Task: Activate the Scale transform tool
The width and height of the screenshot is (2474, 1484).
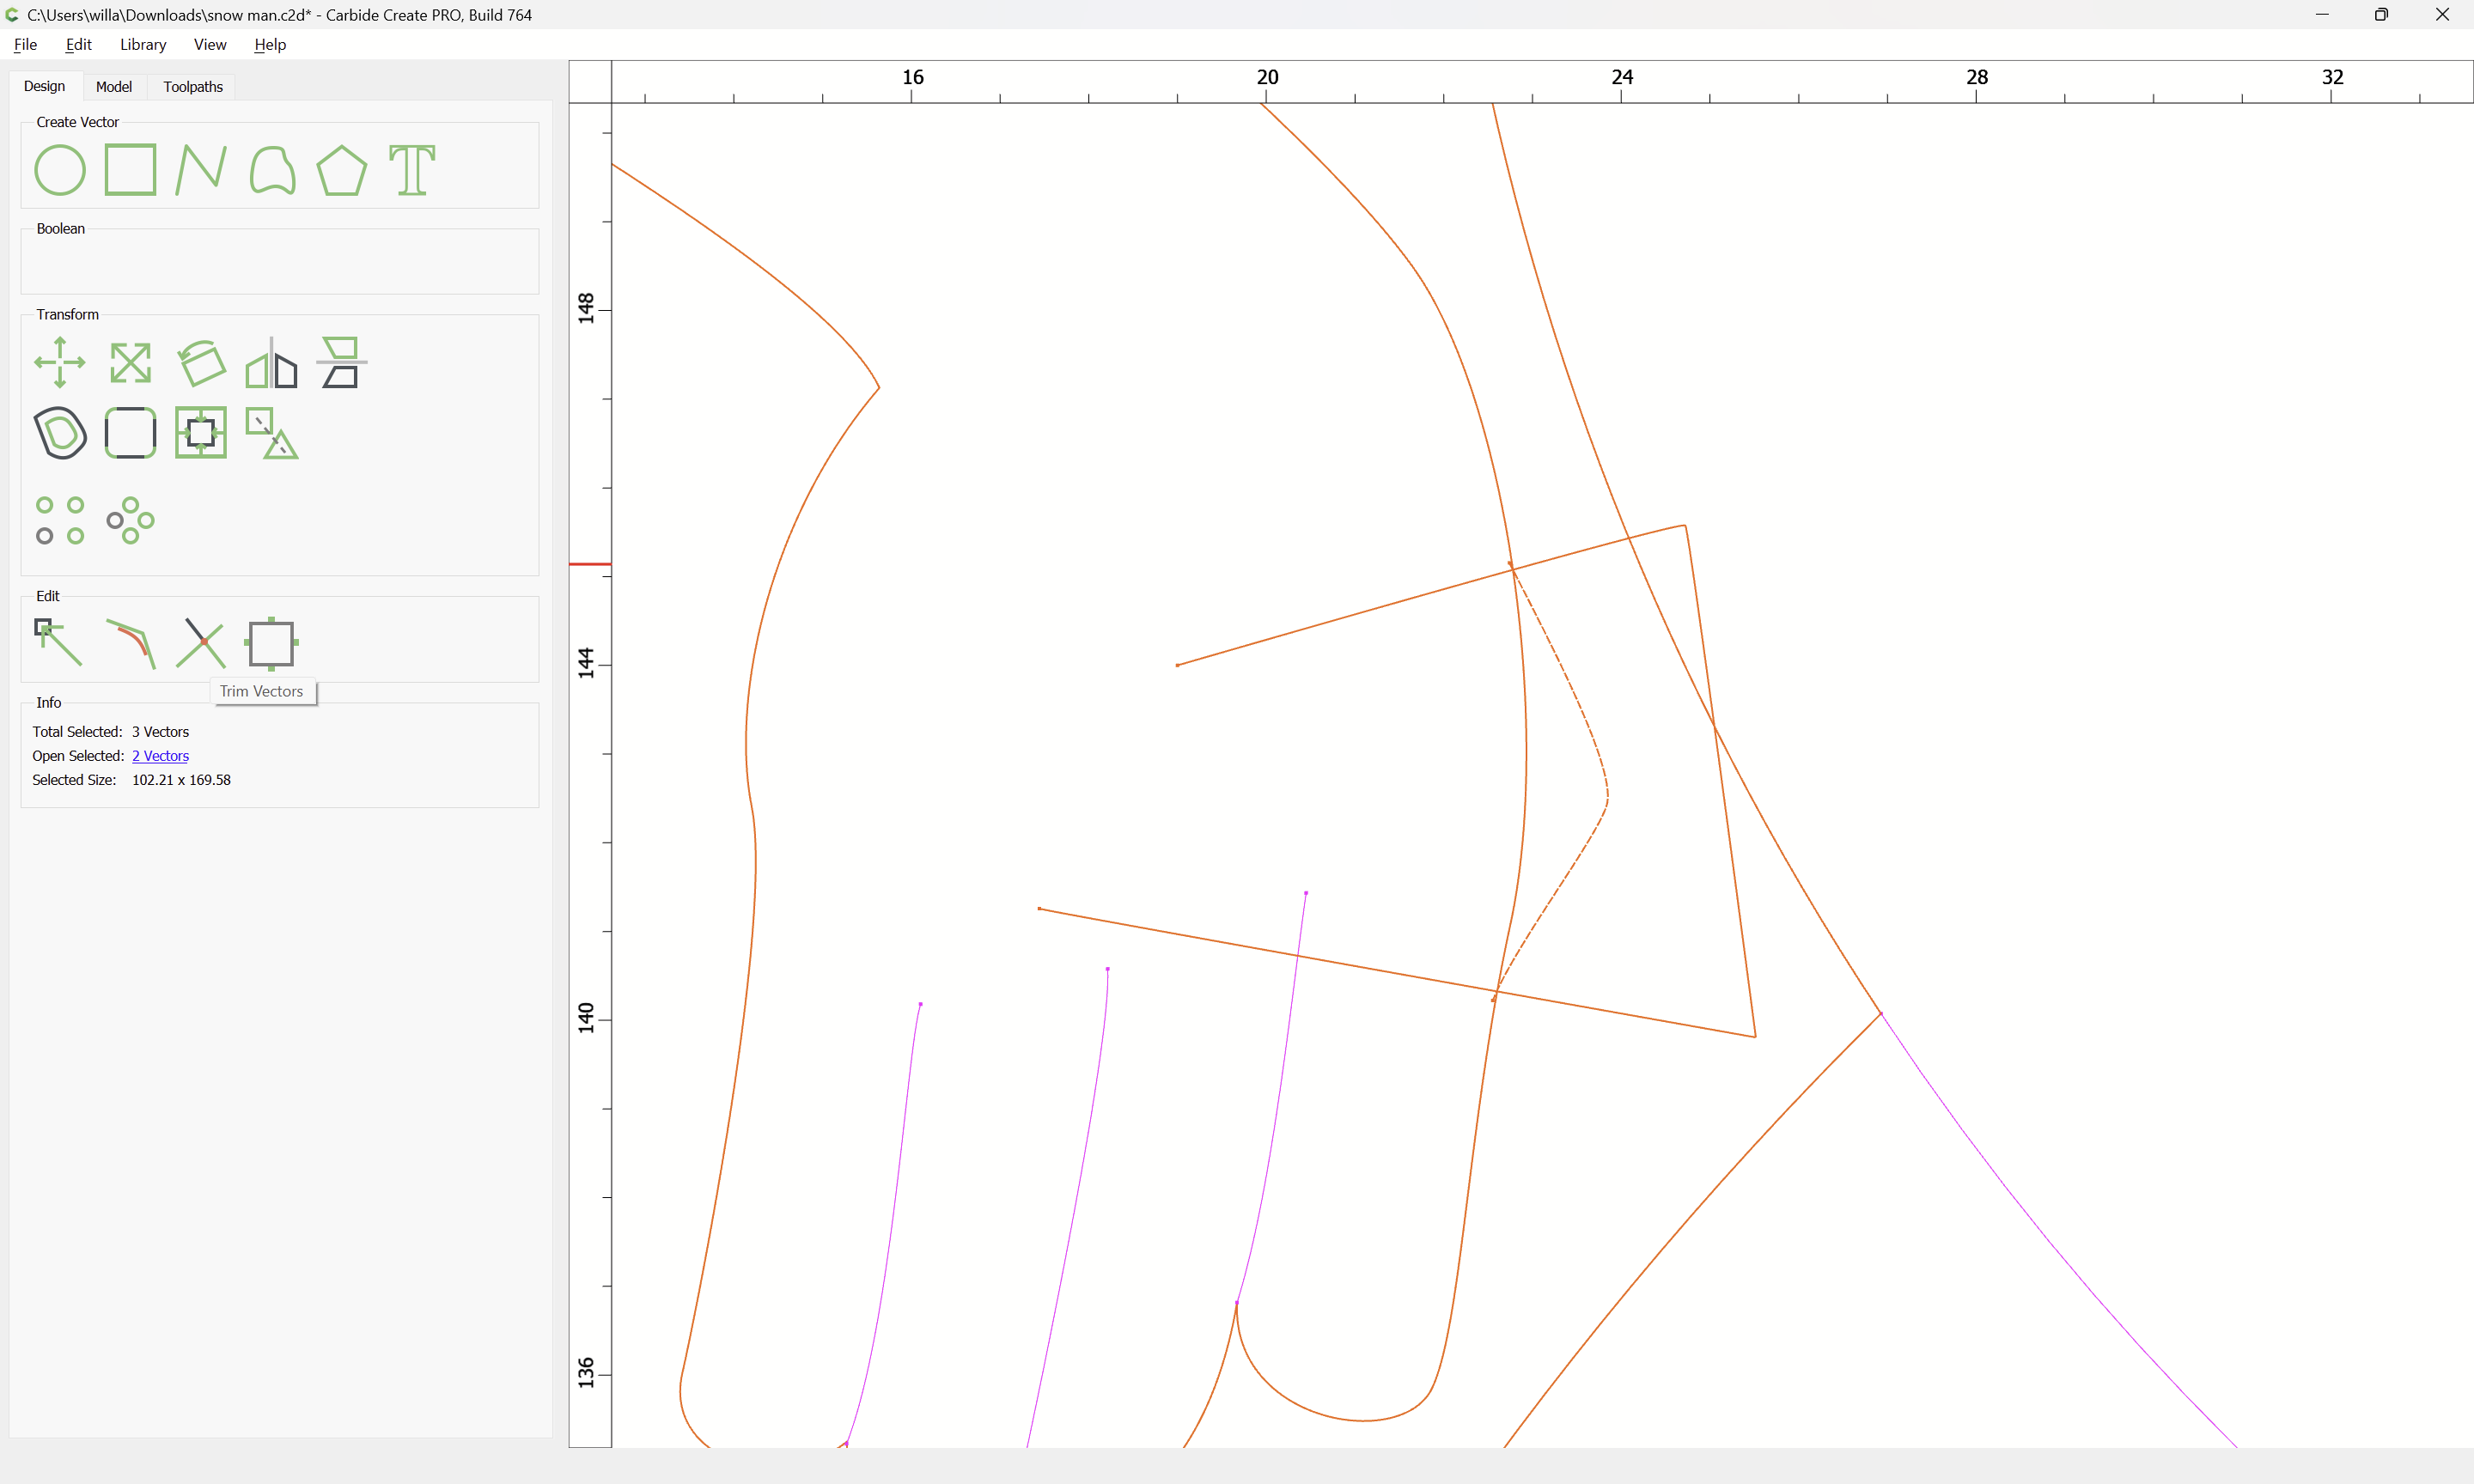Action: (x=130, y=362)
